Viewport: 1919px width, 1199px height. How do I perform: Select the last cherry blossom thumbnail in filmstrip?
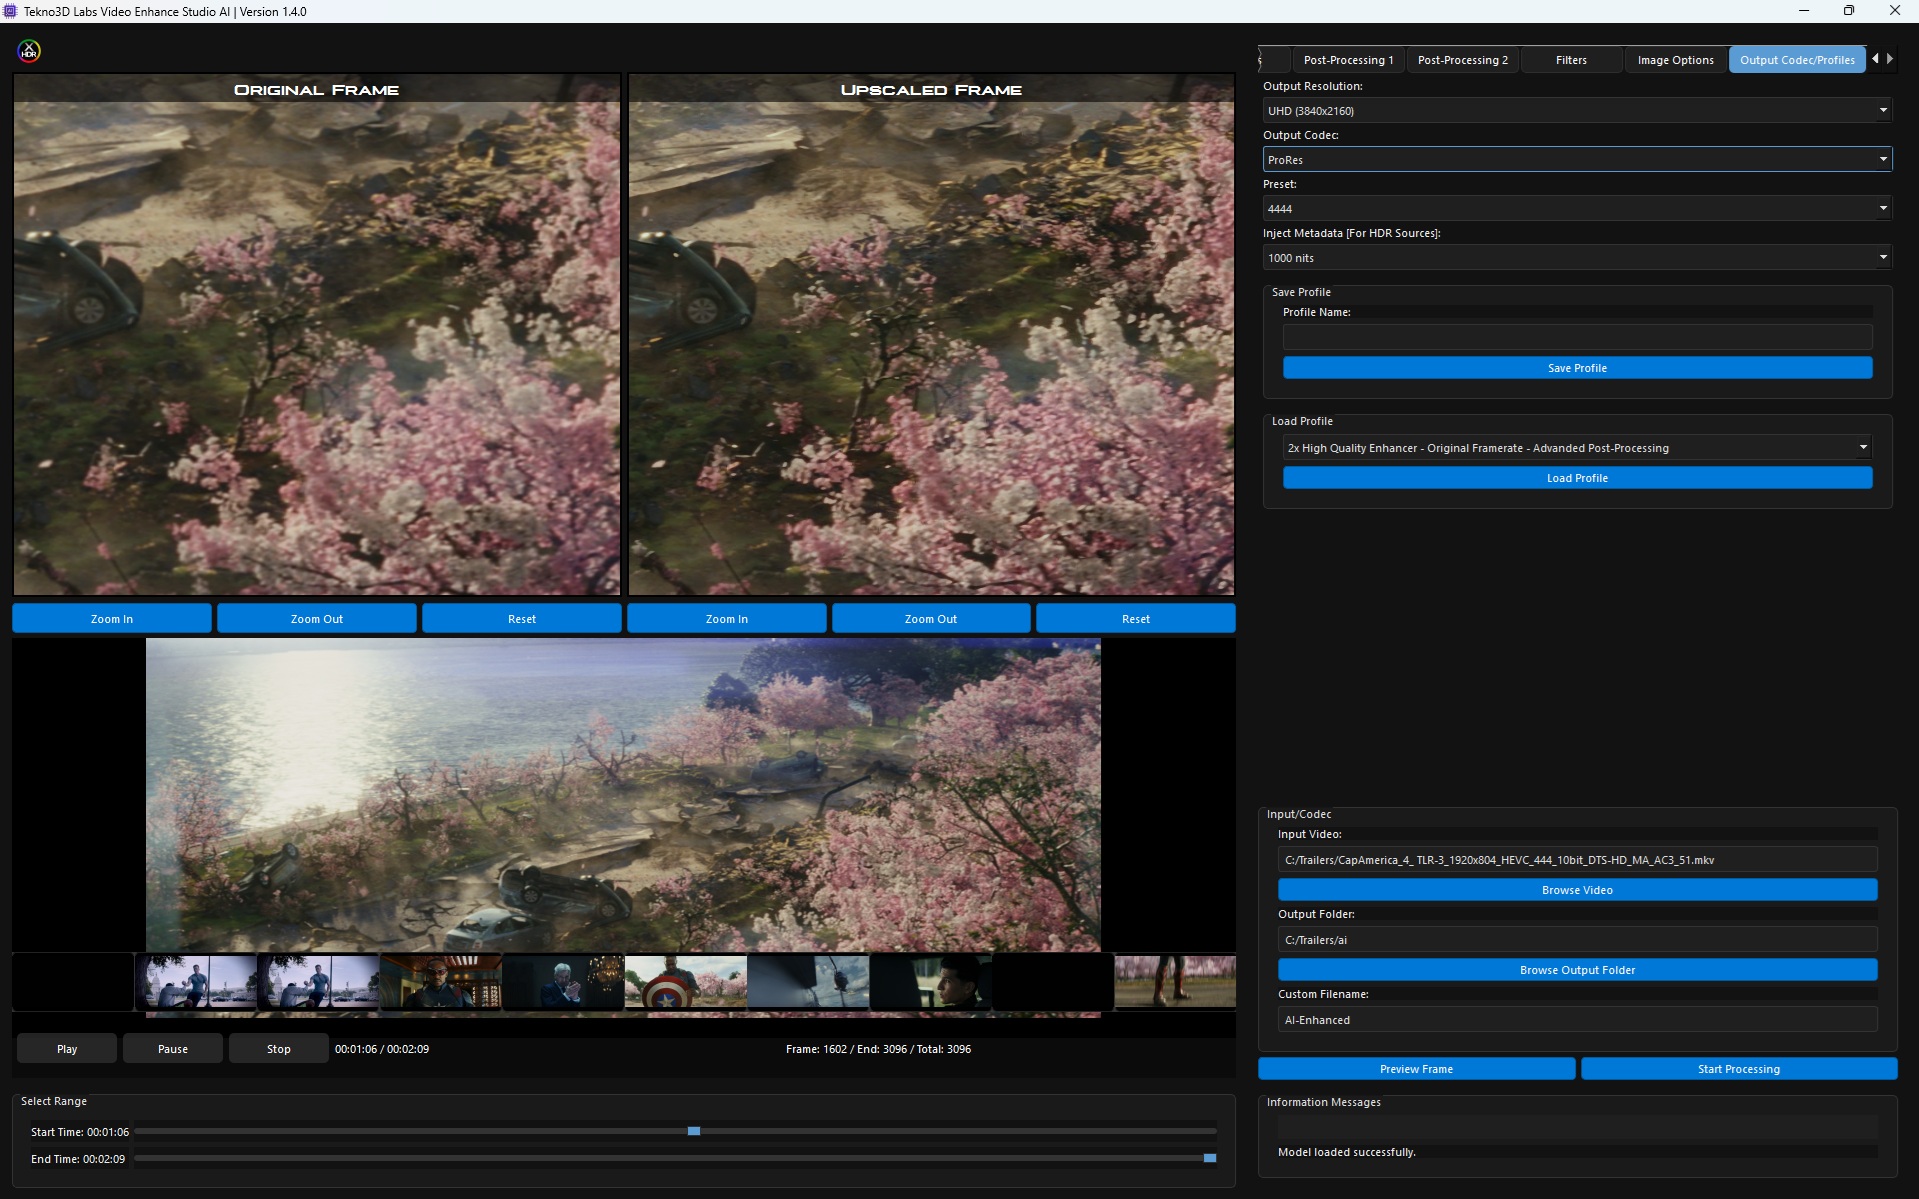1175,982
